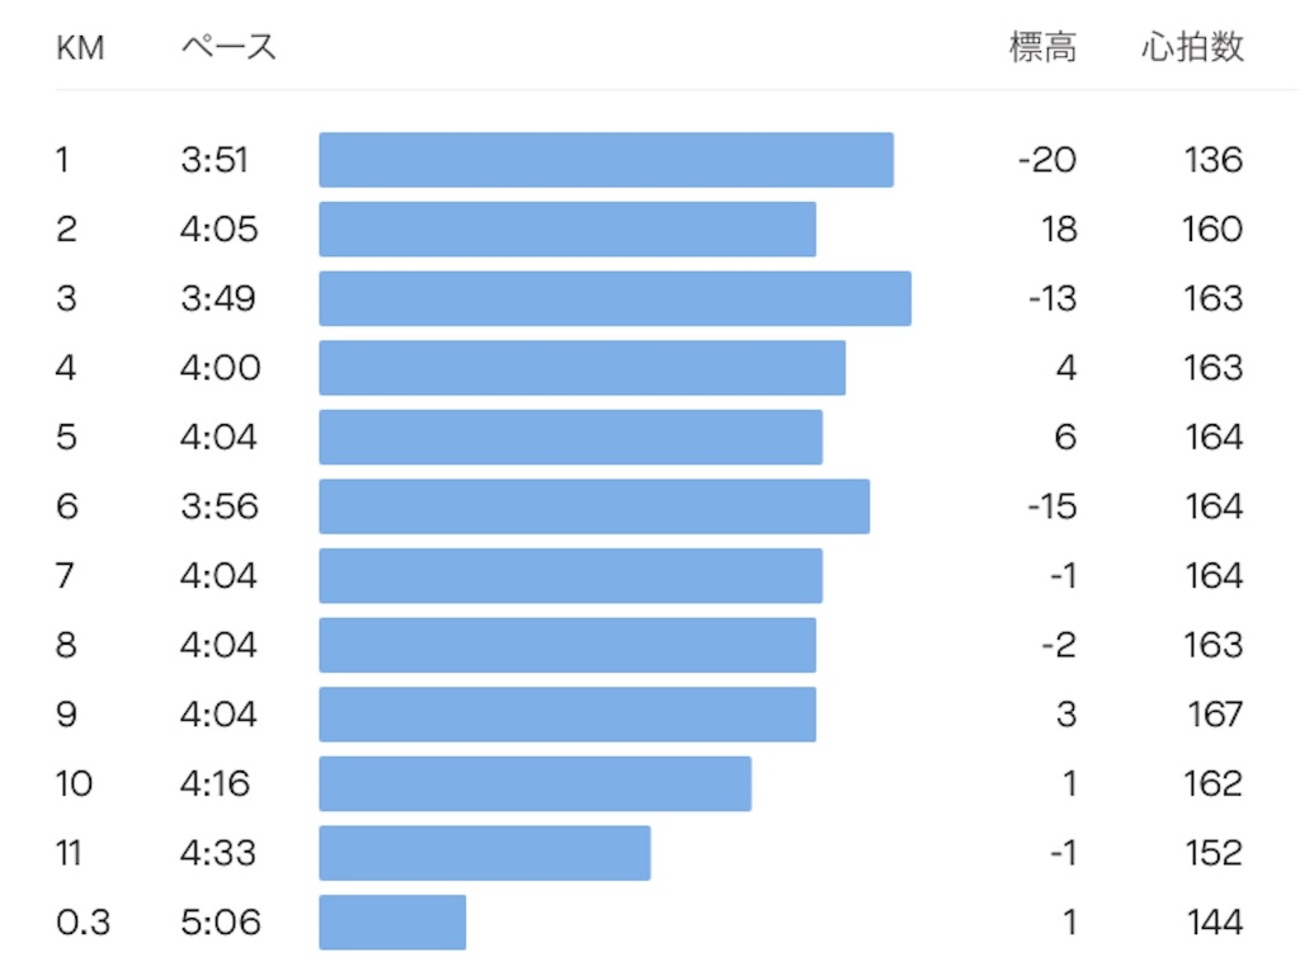Select the kilometer 2 pace bar
This screenshot has width=1300, height=971.
(x=567, y=229)
